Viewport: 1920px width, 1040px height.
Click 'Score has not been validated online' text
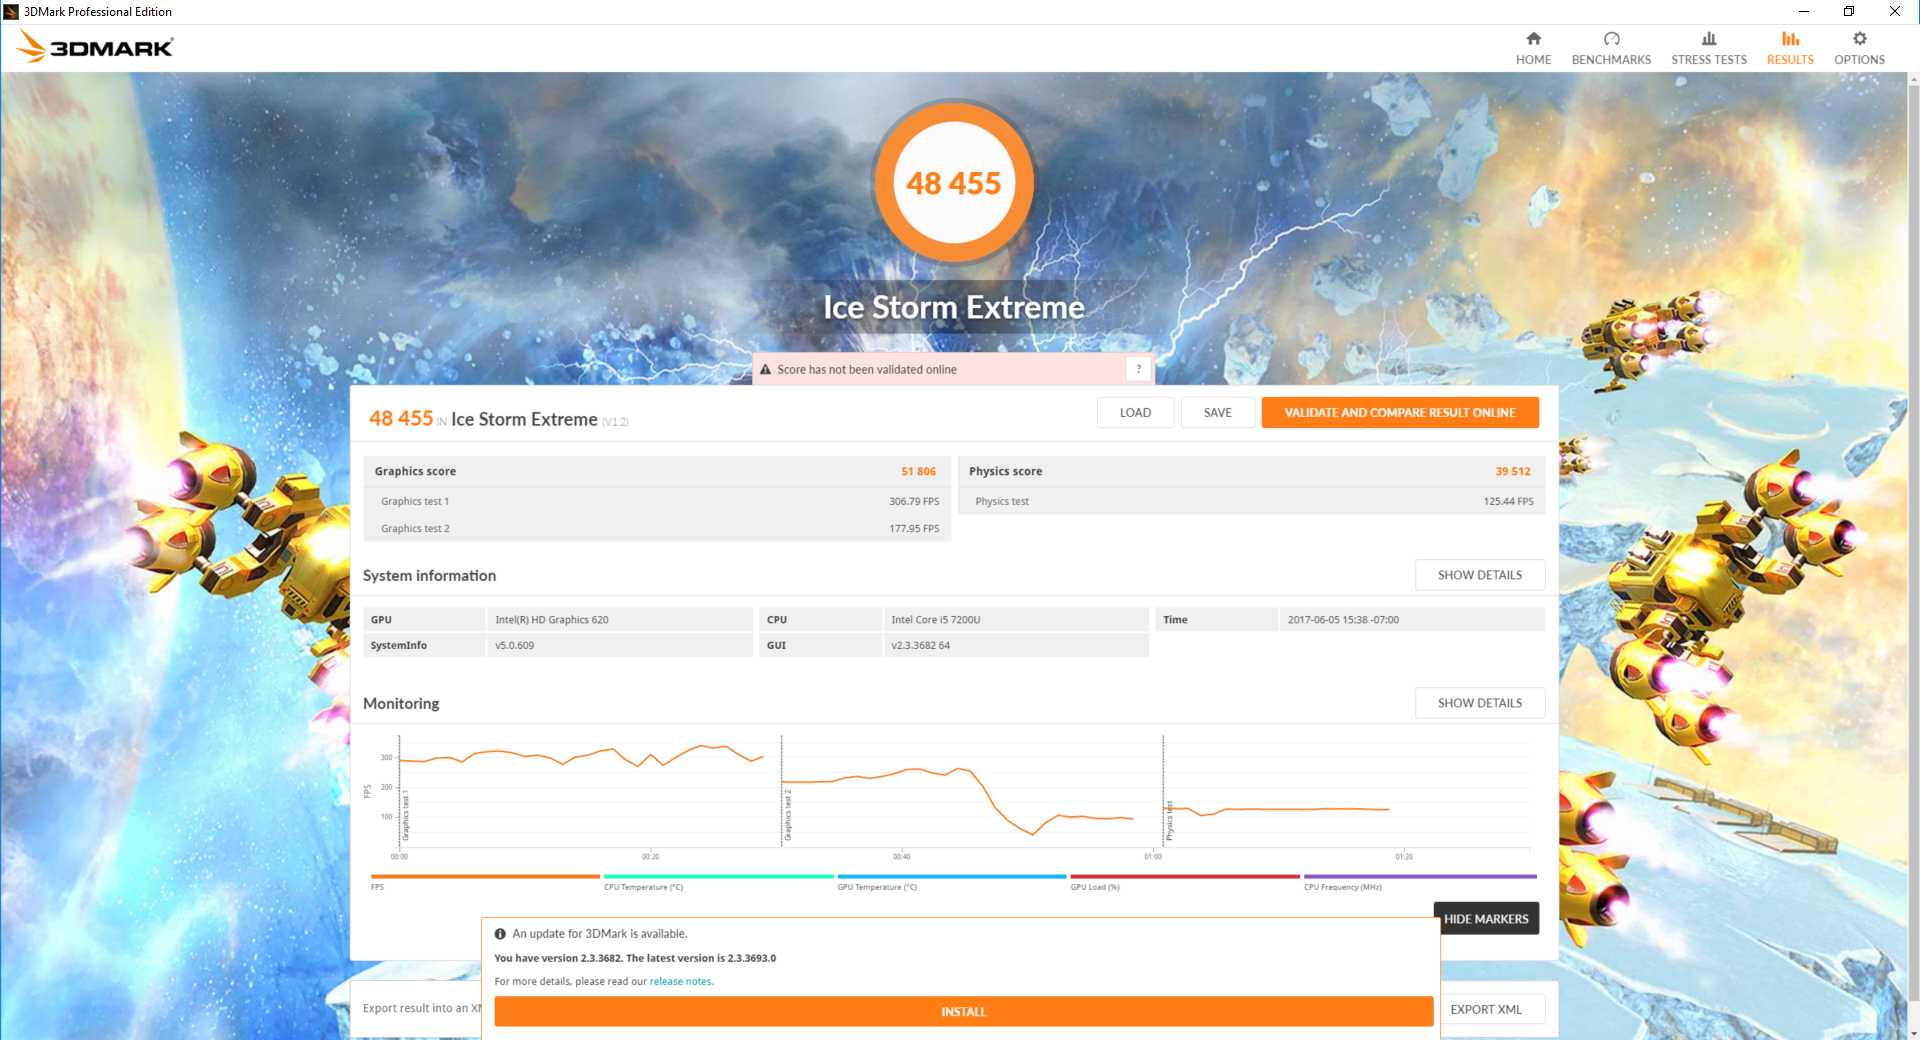coord(867,370)
